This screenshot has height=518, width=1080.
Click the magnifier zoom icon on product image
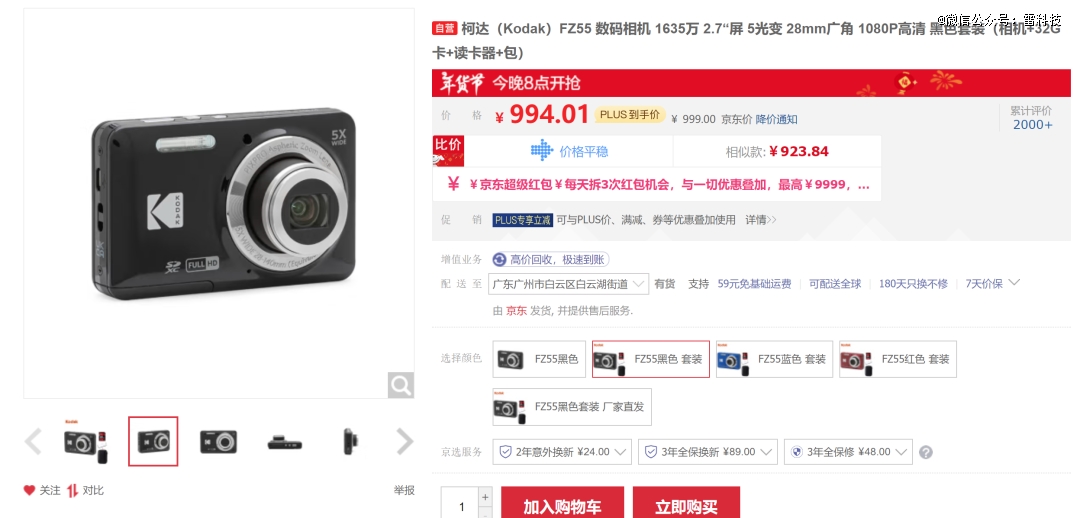(400, 385)
